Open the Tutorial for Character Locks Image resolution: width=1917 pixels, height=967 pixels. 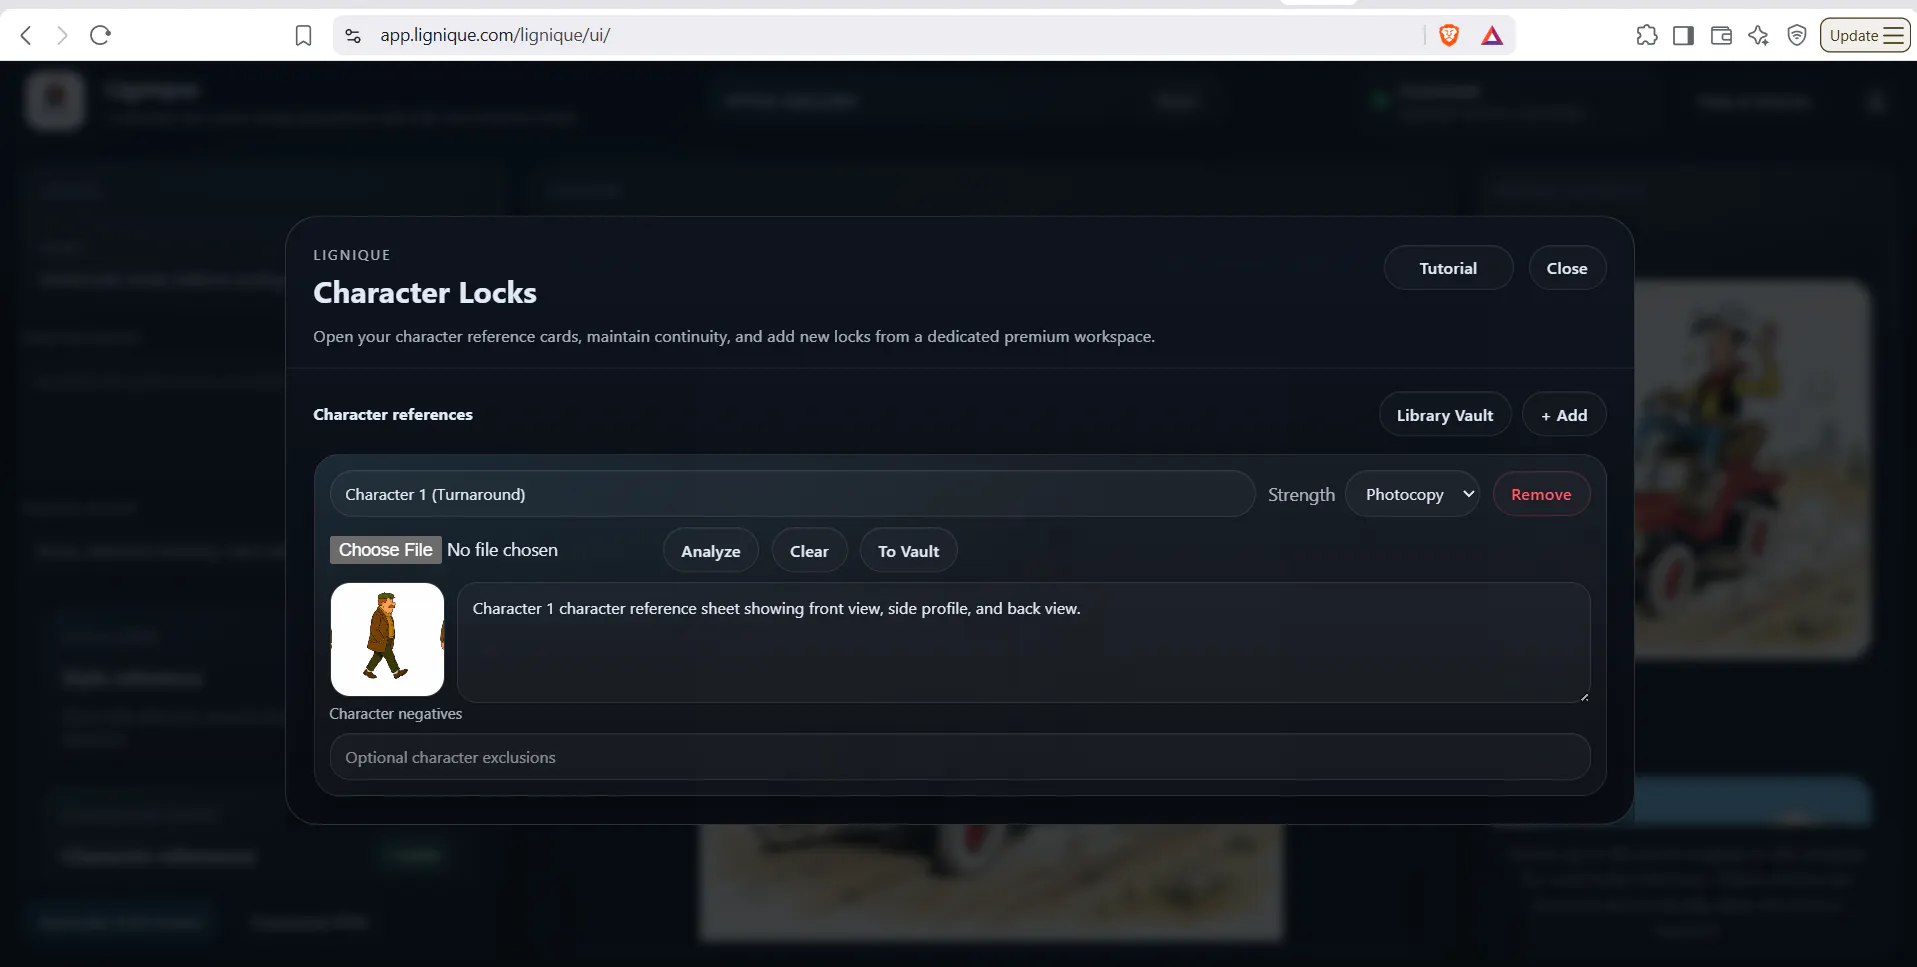pos(1448,268)
